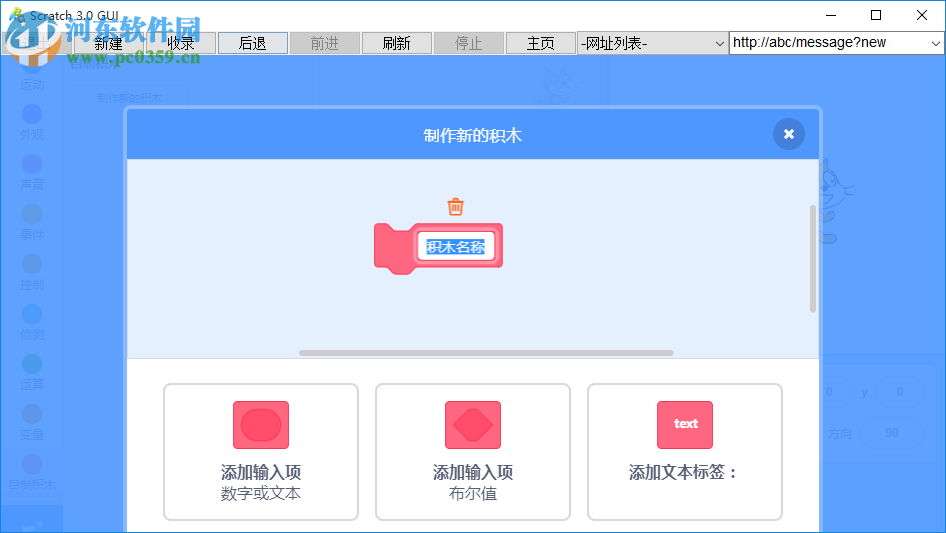The width and height of the screenshot is (946, 533).
Task: Minimize the Scratch 3.0 GUI window
Action: tap(831, 15)
